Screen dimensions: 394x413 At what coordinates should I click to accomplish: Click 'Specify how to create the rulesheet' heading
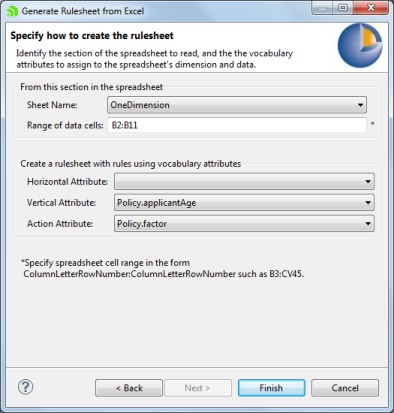92,36
